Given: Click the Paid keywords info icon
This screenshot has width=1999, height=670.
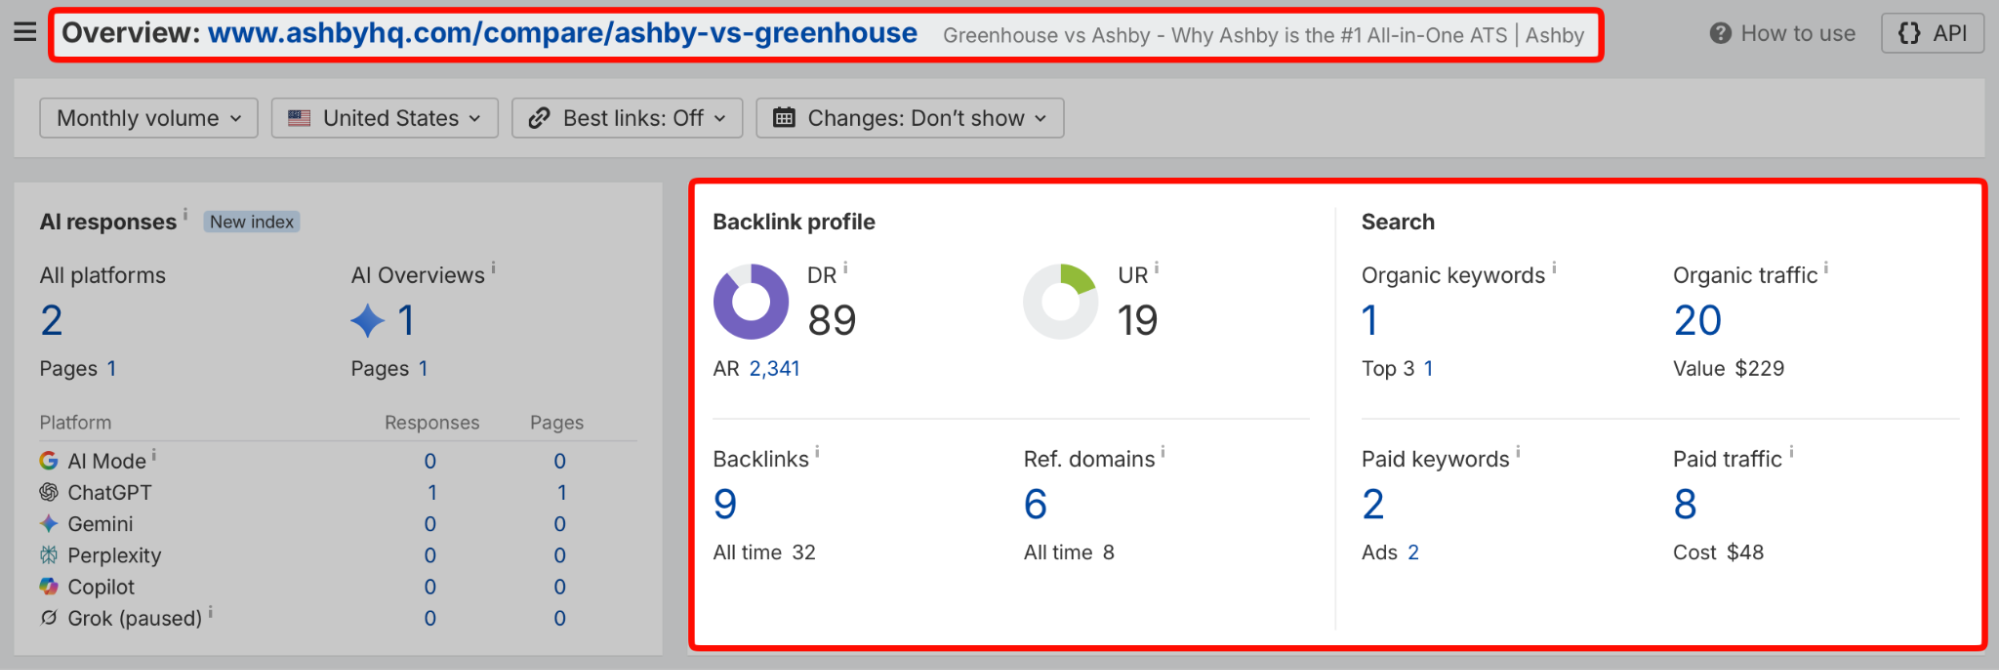Looking at the screenshot, I should pyautogui.click(x=1518, y=452).
